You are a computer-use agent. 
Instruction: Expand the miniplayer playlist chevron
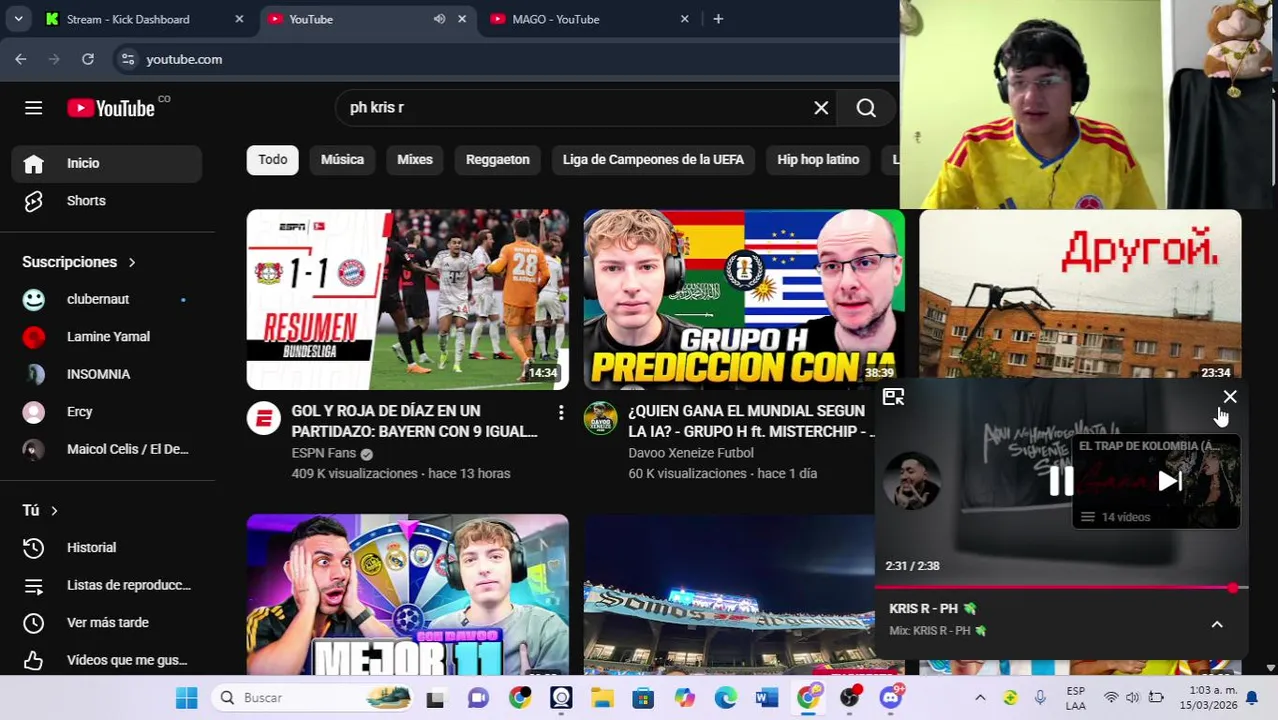pyautogui.click(x=1217, y=624)
